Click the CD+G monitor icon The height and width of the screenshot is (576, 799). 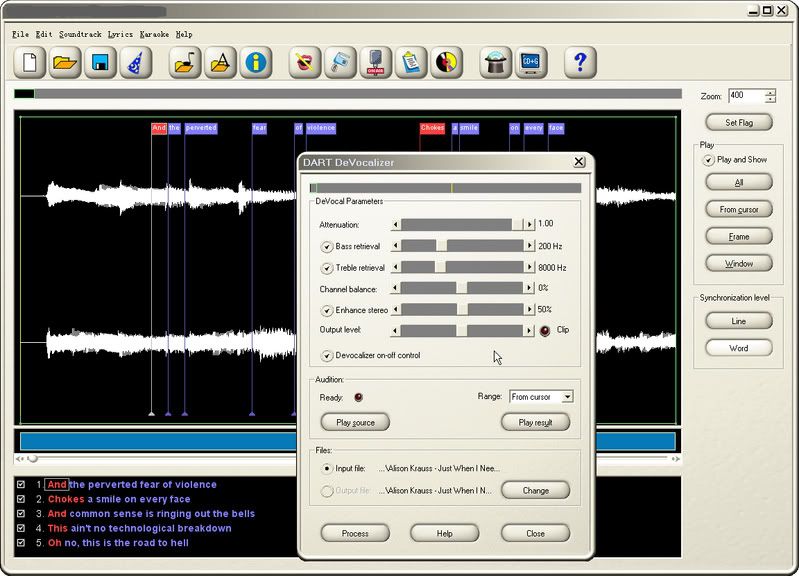click(x=531, y=63)
